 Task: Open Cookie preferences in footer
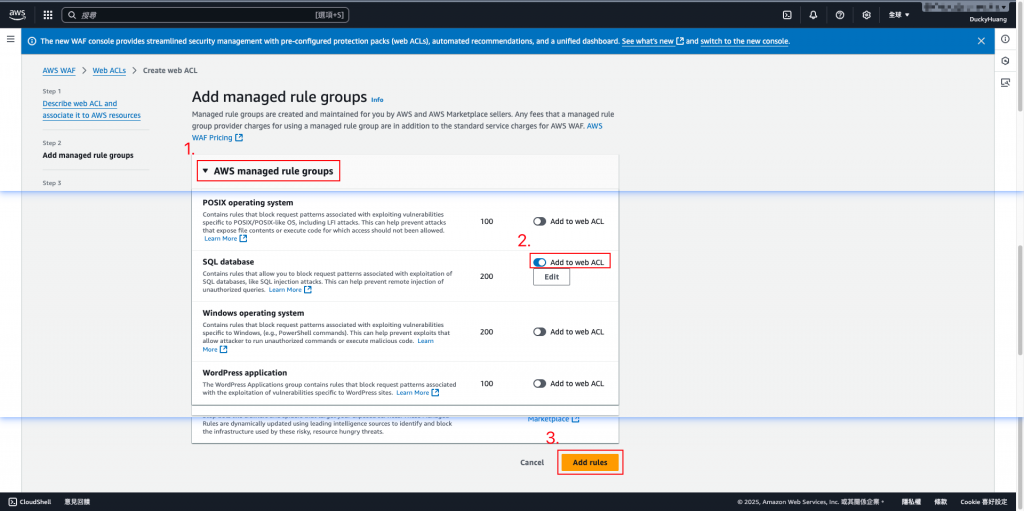pos(984,502)
